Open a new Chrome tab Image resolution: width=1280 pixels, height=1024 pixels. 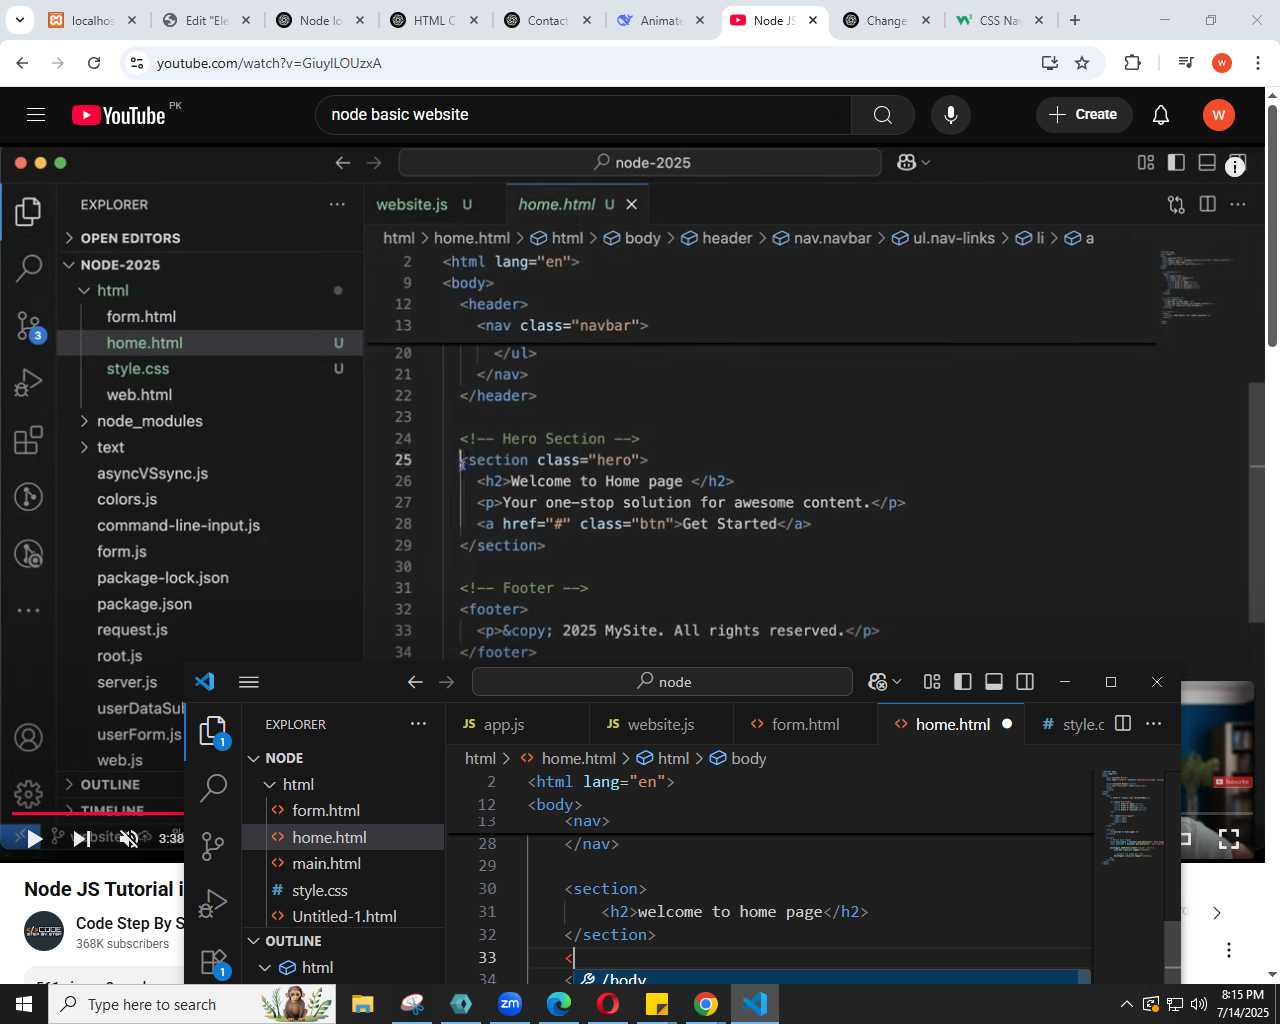pyautogui.click(x=1075, y=20)
